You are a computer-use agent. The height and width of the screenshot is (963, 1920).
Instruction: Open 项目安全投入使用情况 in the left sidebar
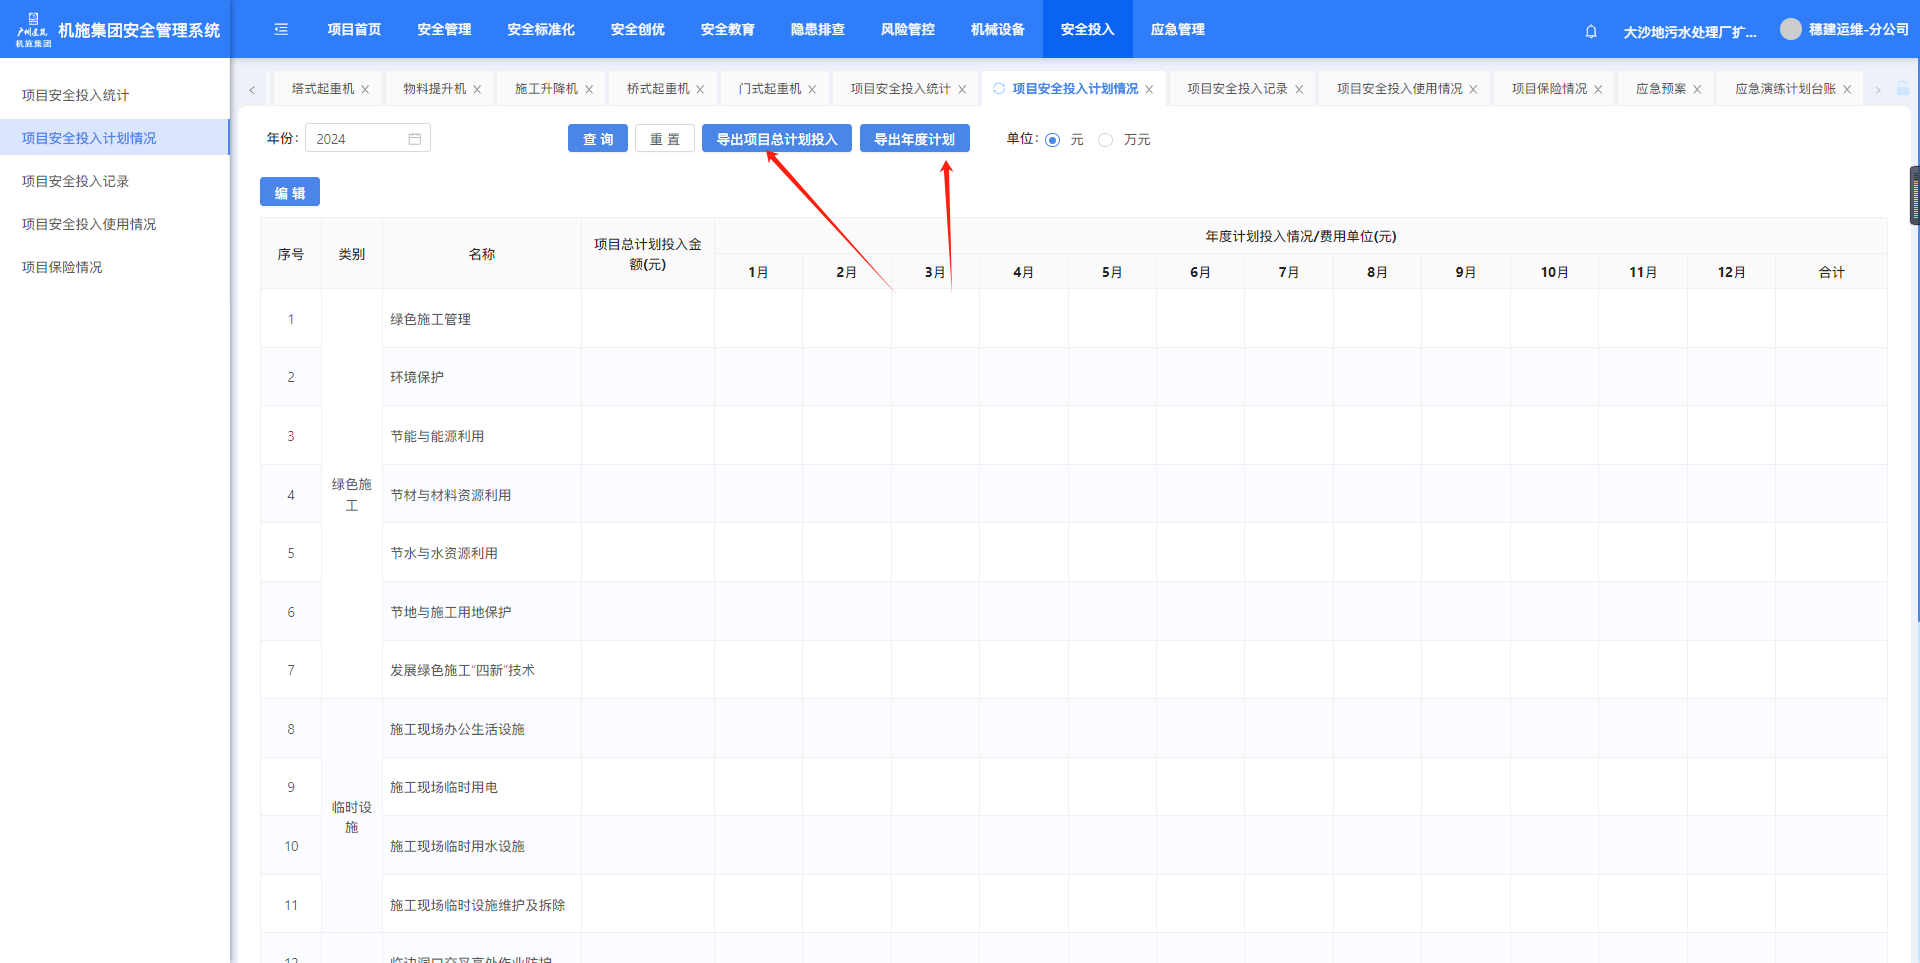click(89, 224)
